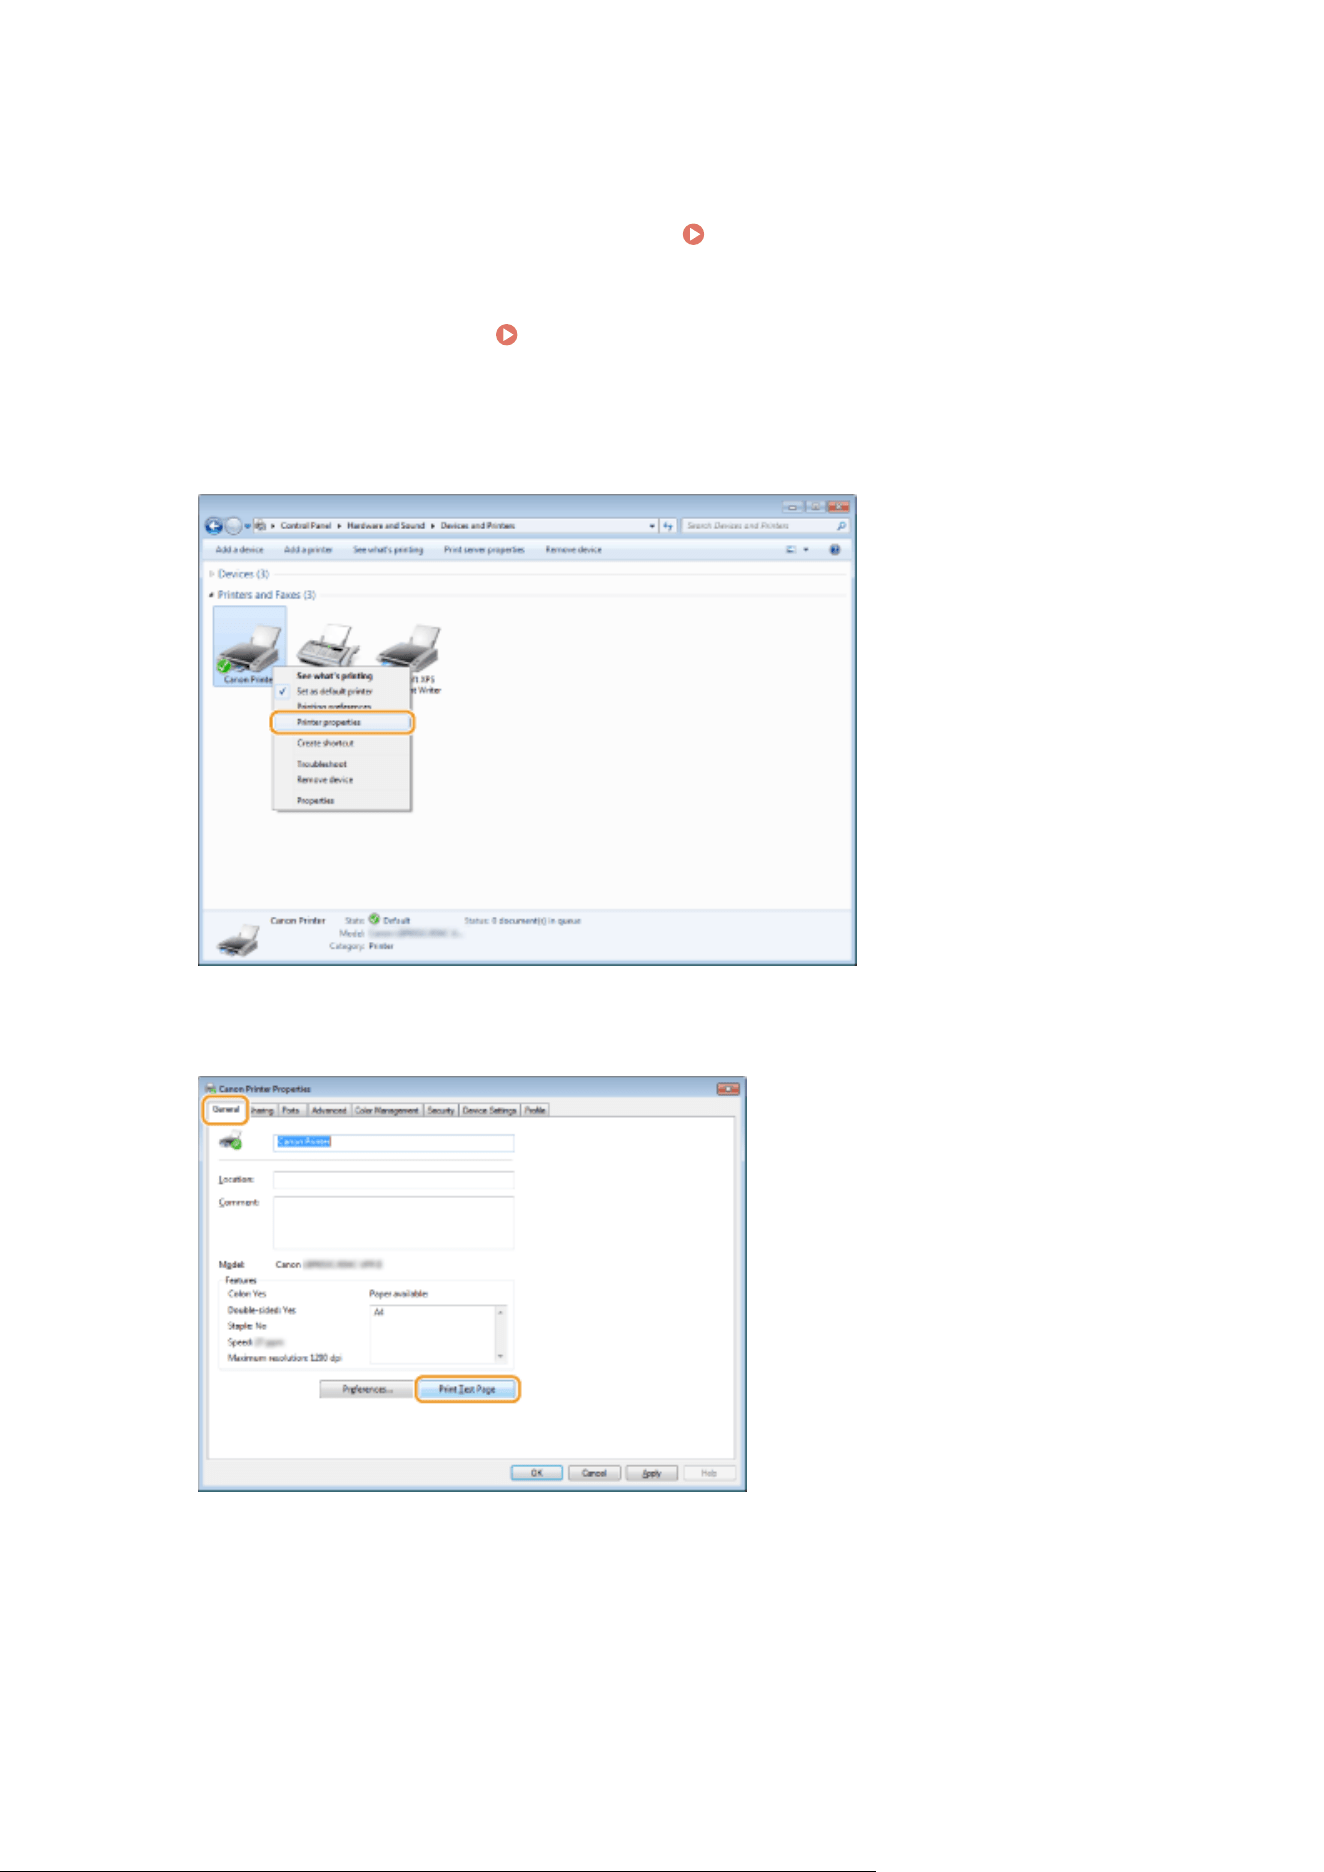Click Hardware and Sound in the breadcrumb
This screenshot has height=1872, width=1324.
point(386,526)
